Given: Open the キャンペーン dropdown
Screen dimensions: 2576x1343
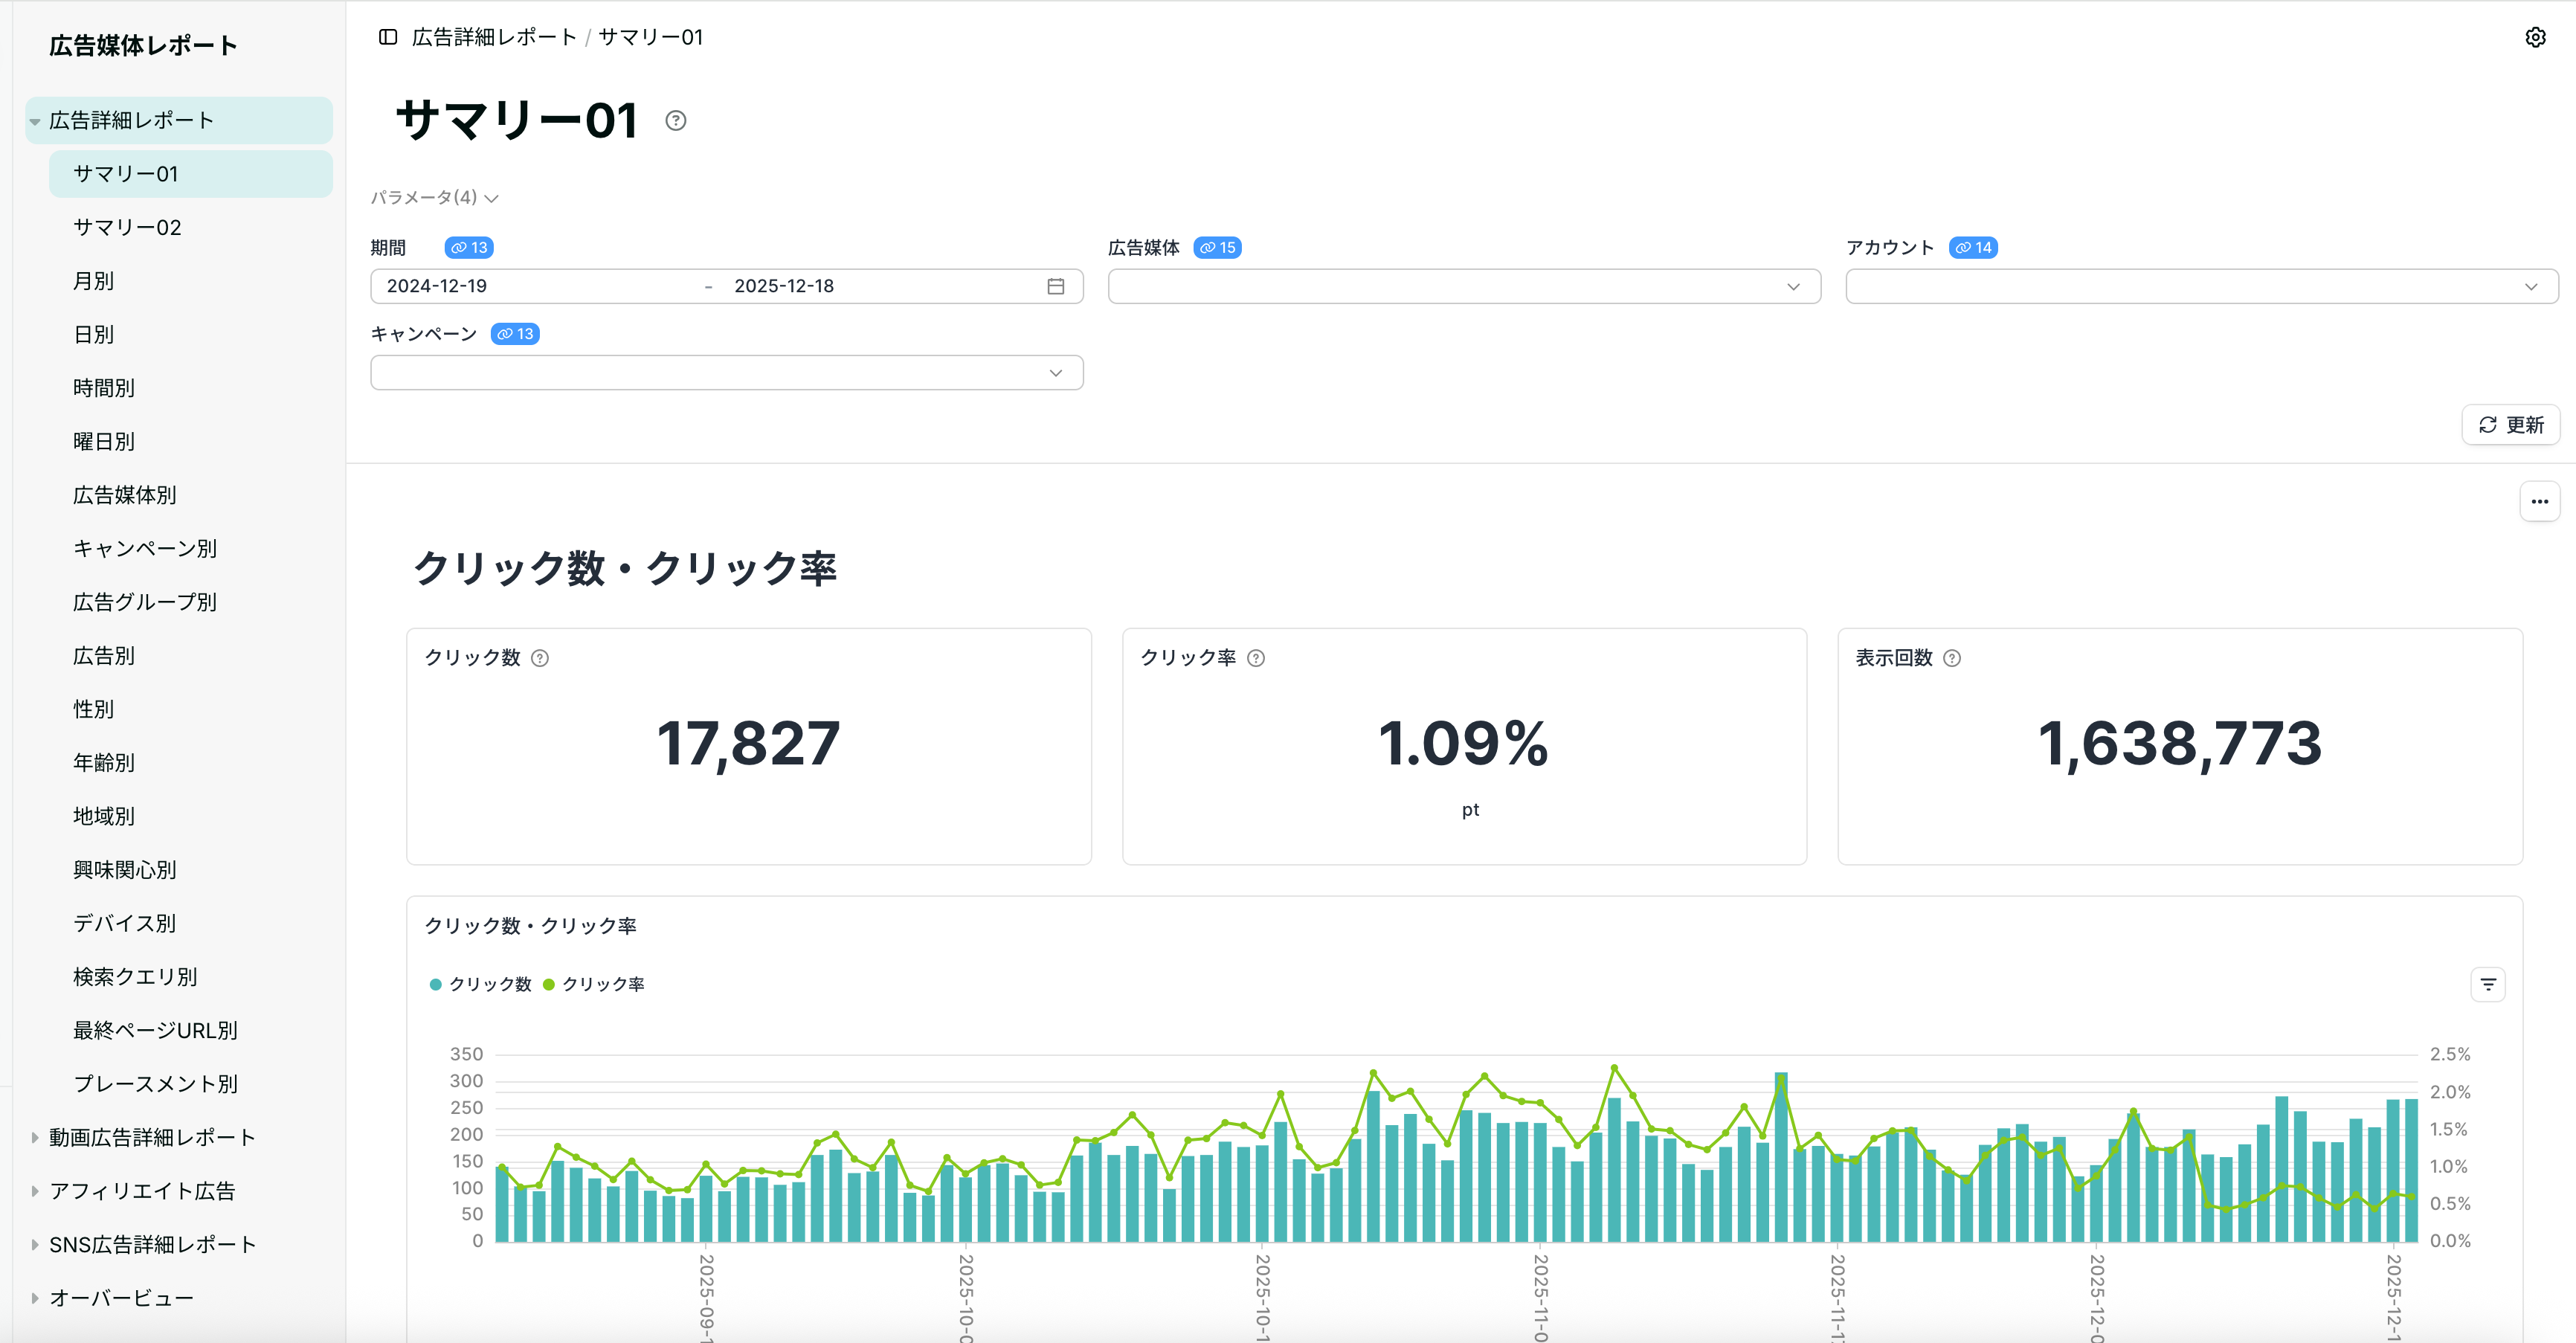Looking at the screenshot, I should [x=726, y=373].
